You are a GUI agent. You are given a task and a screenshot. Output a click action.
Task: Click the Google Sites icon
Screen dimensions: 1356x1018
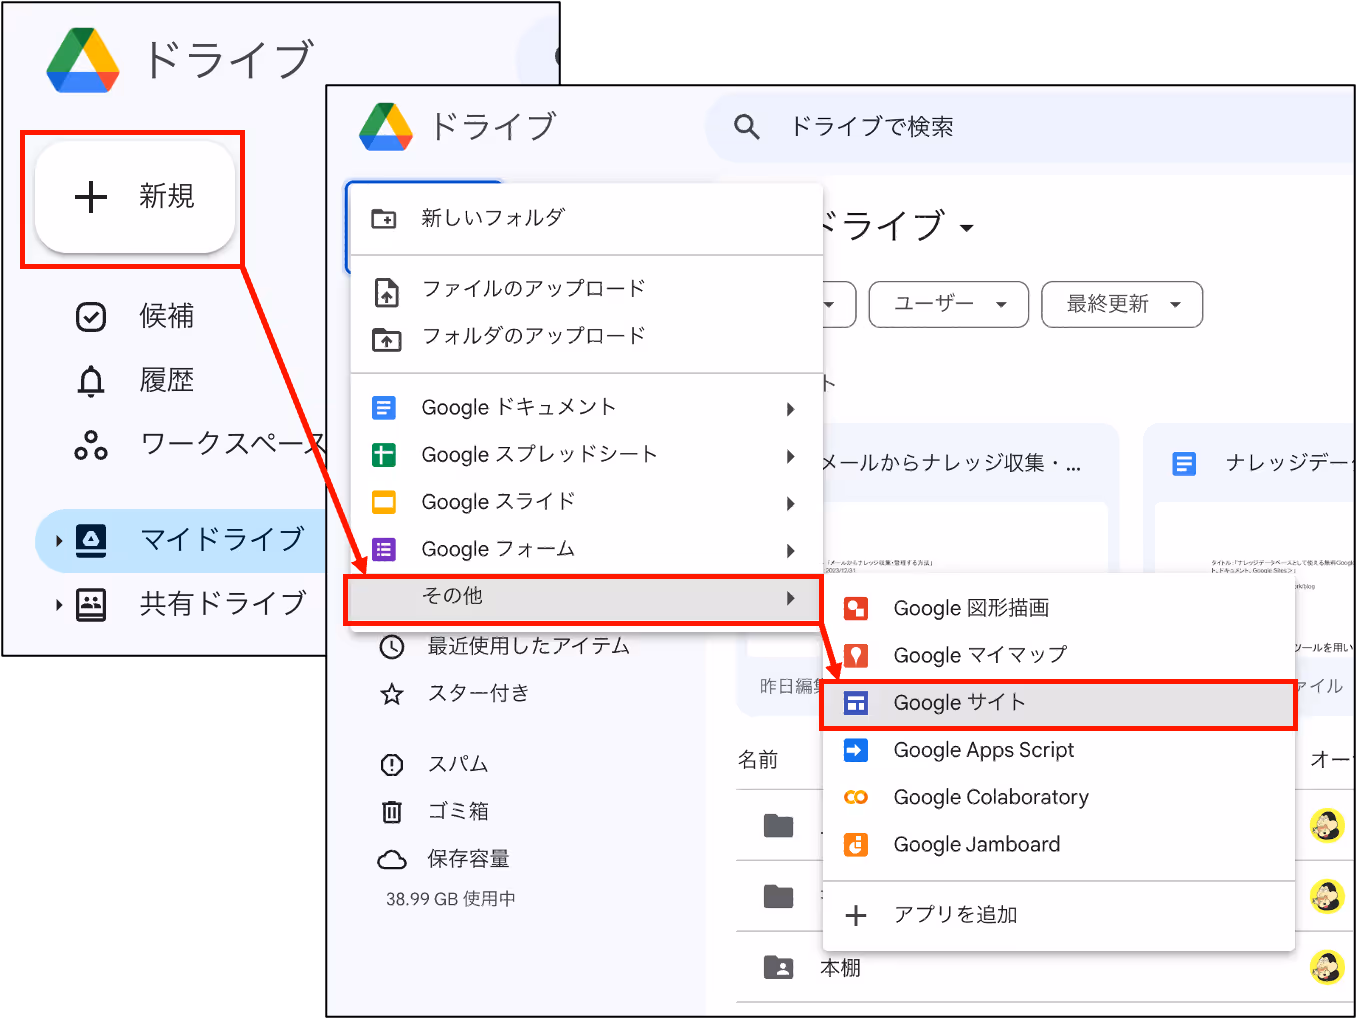[856, 703]
